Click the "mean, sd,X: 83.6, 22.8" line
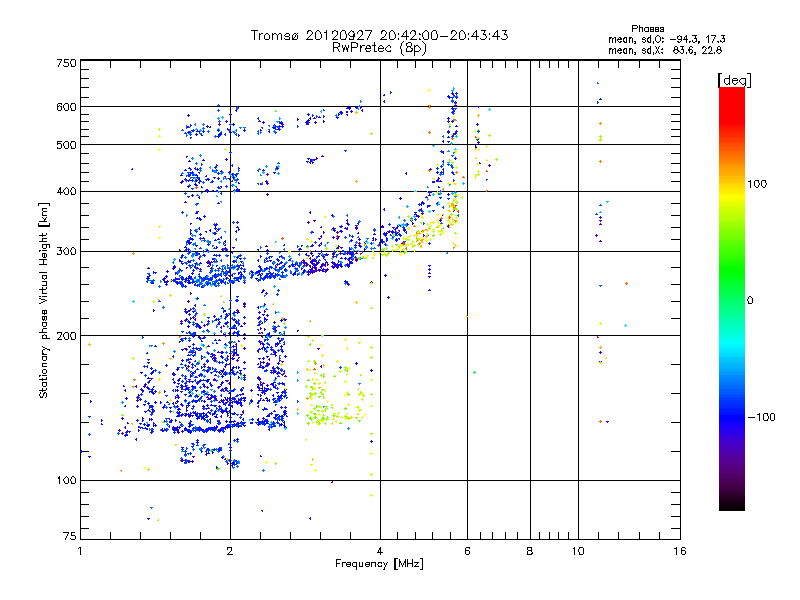Screen dimensions: 800x600 coord(665,50)
